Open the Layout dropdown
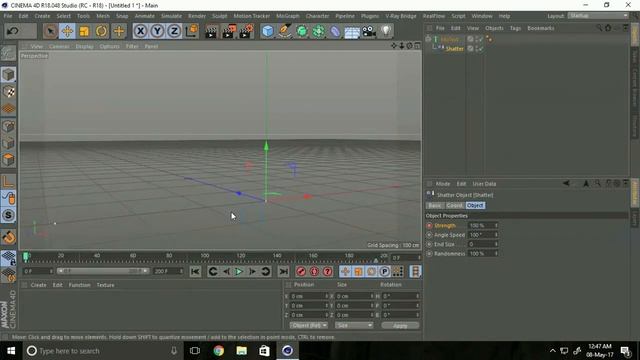The image size is (640, 360). (x=598, y=16)
